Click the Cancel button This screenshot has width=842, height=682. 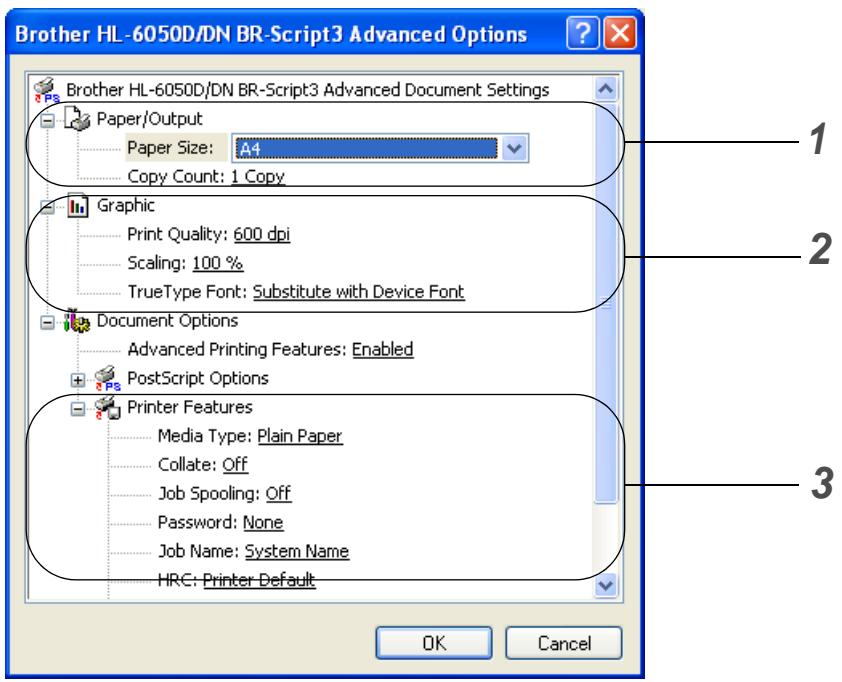[x=564, y=643]
